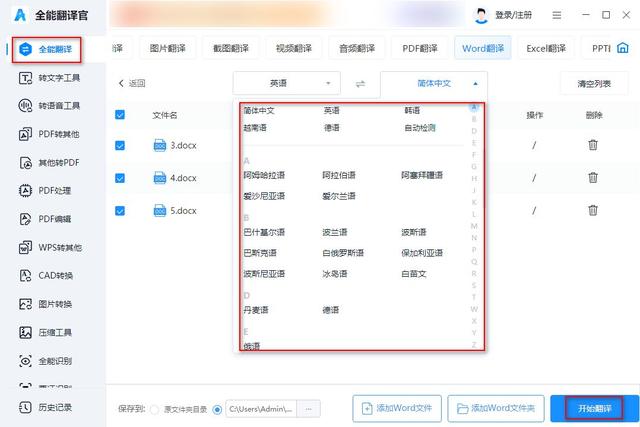This screenshot has width=640, height=427.
Task: Click the 添加Word文件 button
Action: pos(397,408)
